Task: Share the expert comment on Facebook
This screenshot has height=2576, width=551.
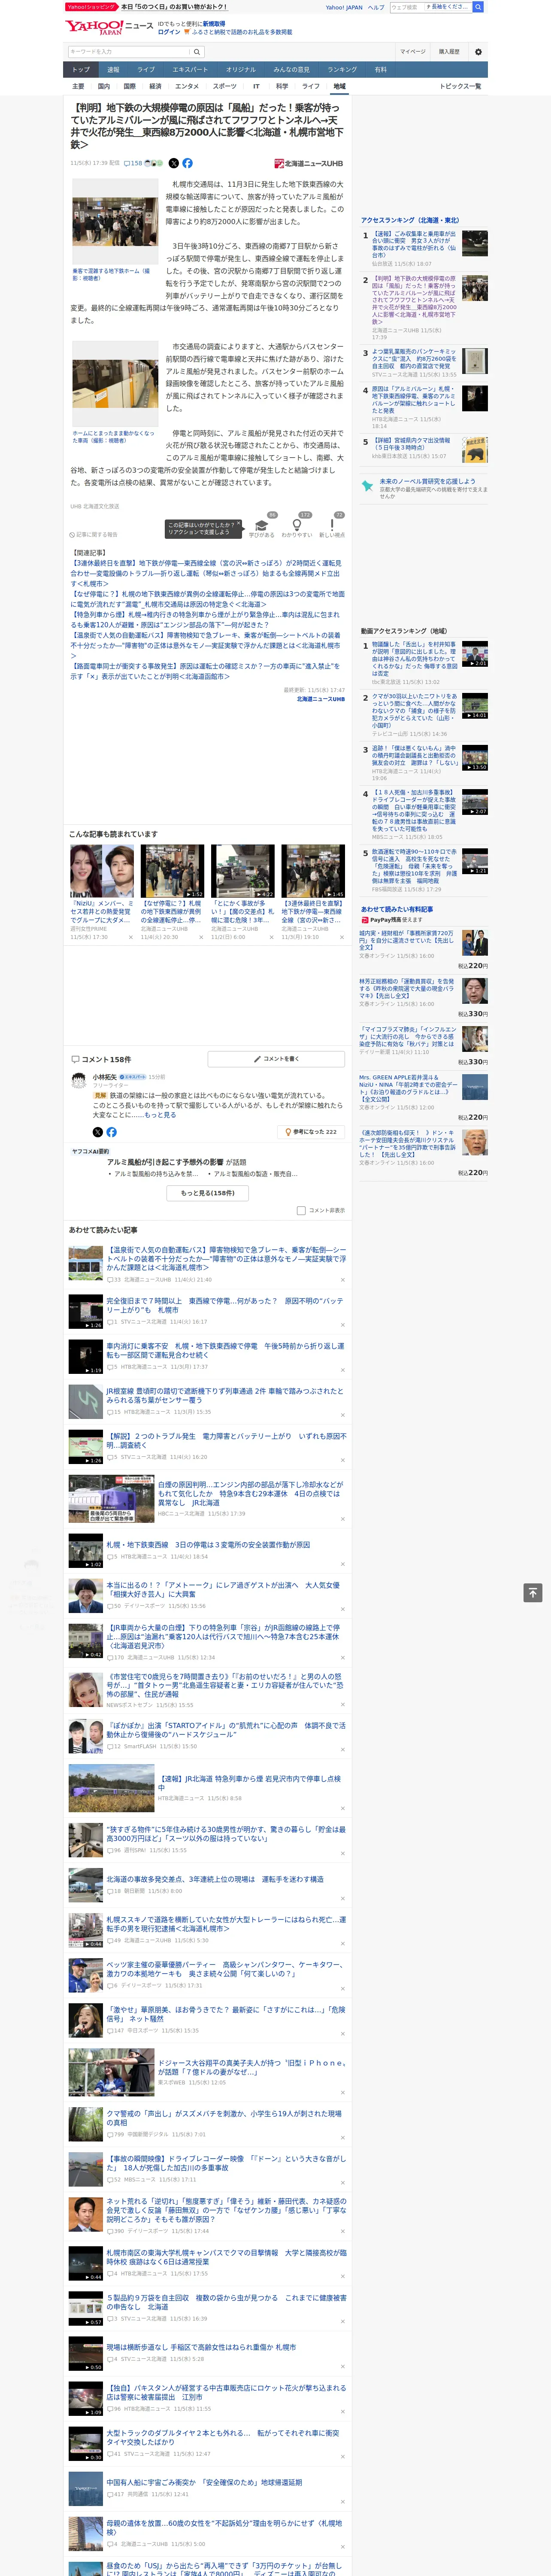Action: (x=111, y=1132)
